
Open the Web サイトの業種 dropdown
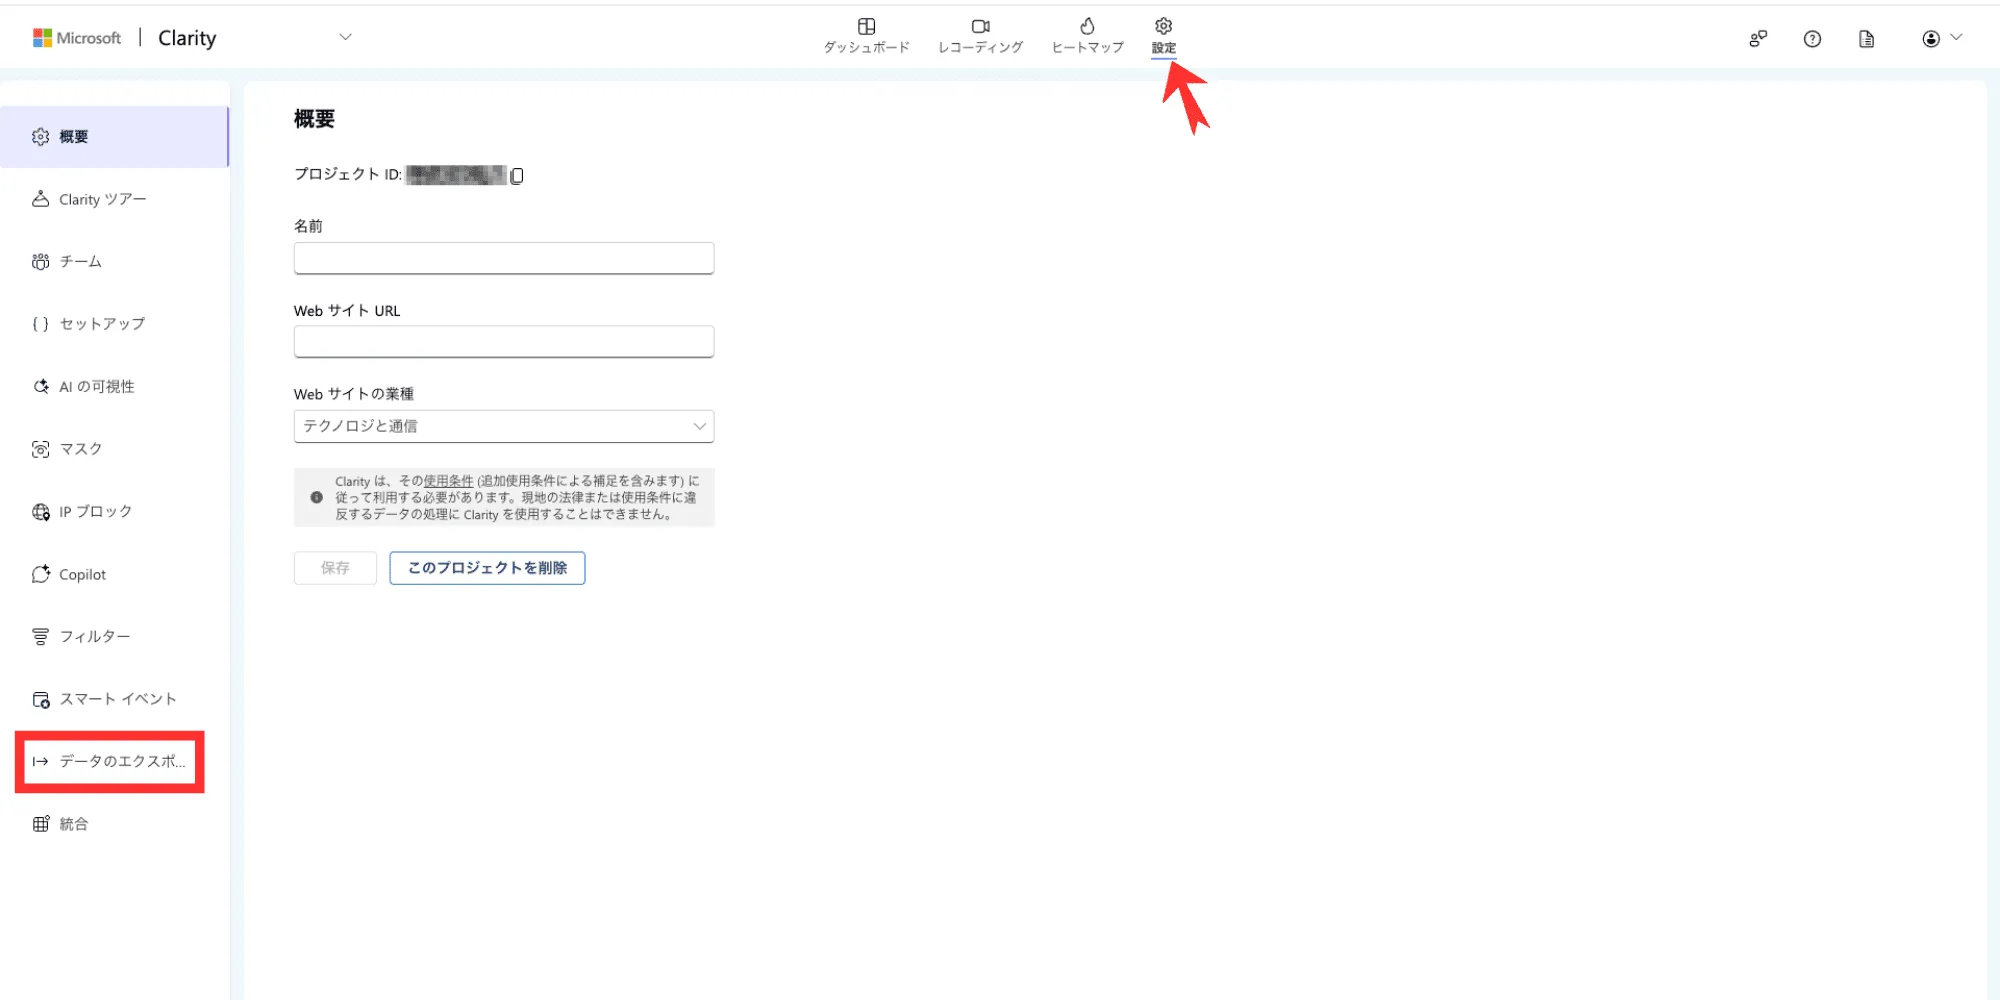click(x=504, y=426)
